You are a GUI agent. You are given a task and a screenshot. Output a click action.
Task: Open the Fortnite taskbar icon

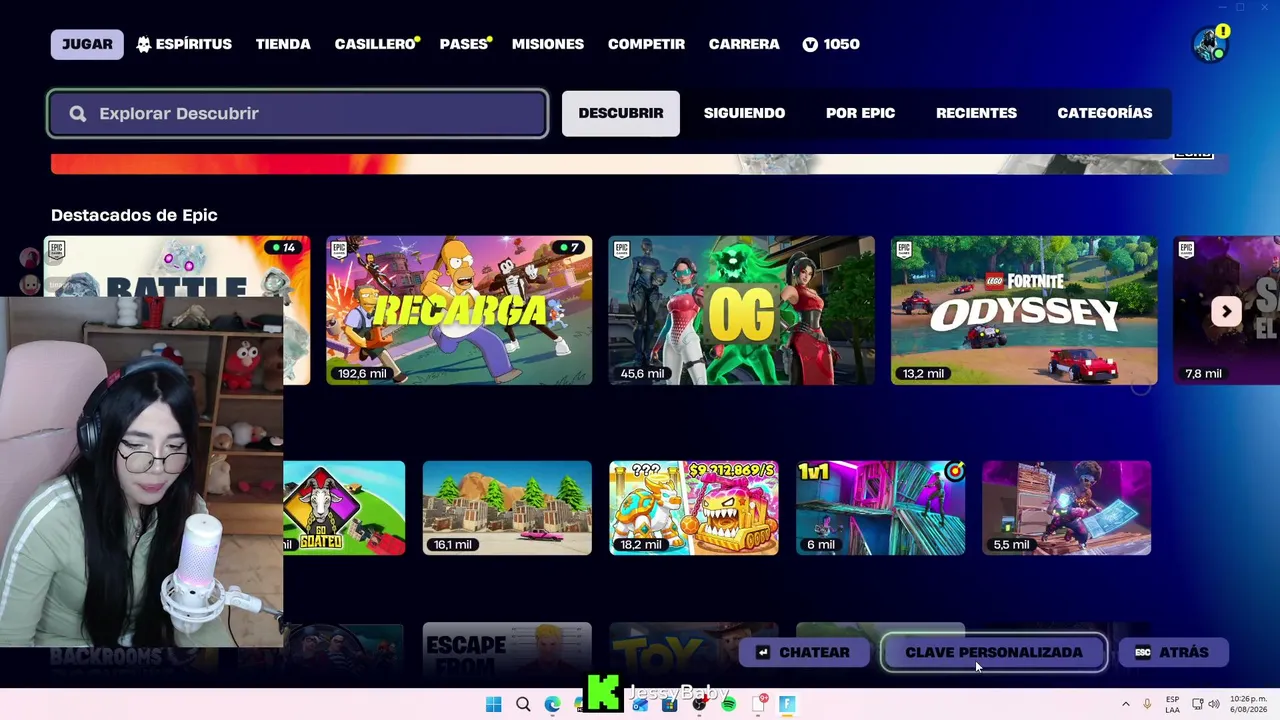click(788, 704)
